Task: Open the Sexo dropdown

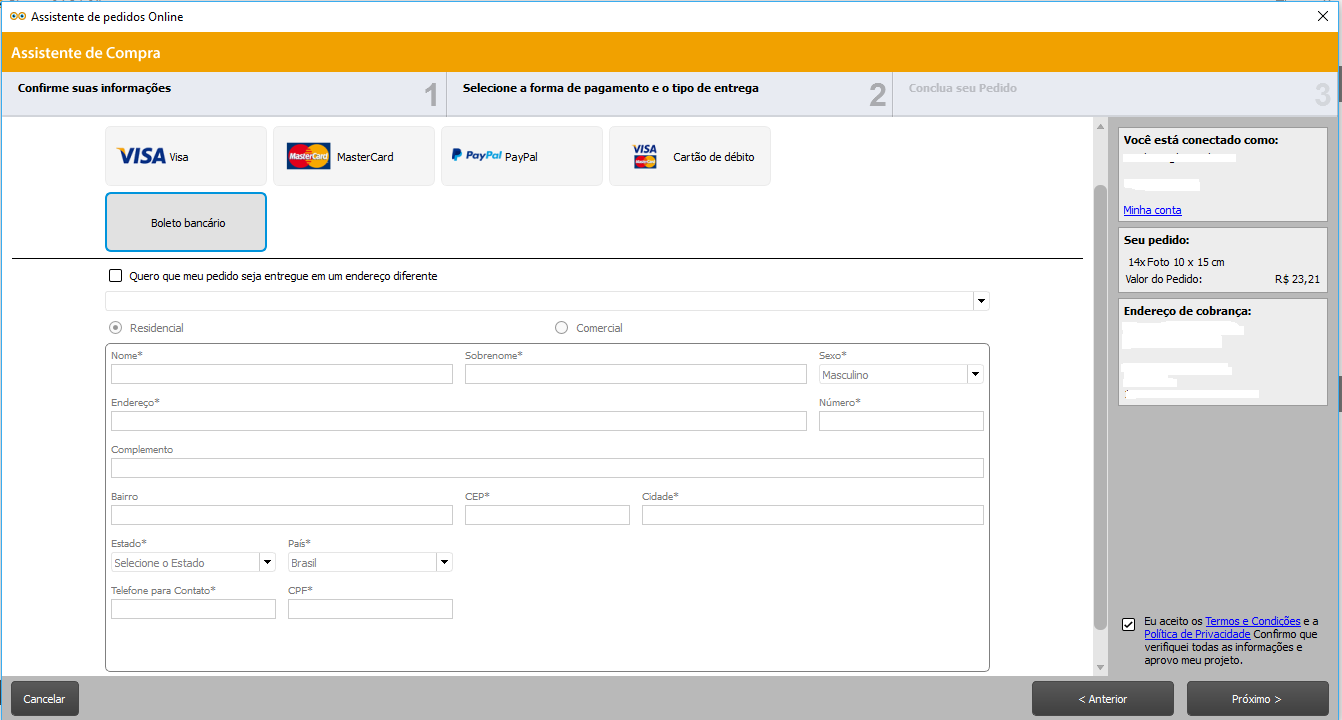Action: coord(975,374)
